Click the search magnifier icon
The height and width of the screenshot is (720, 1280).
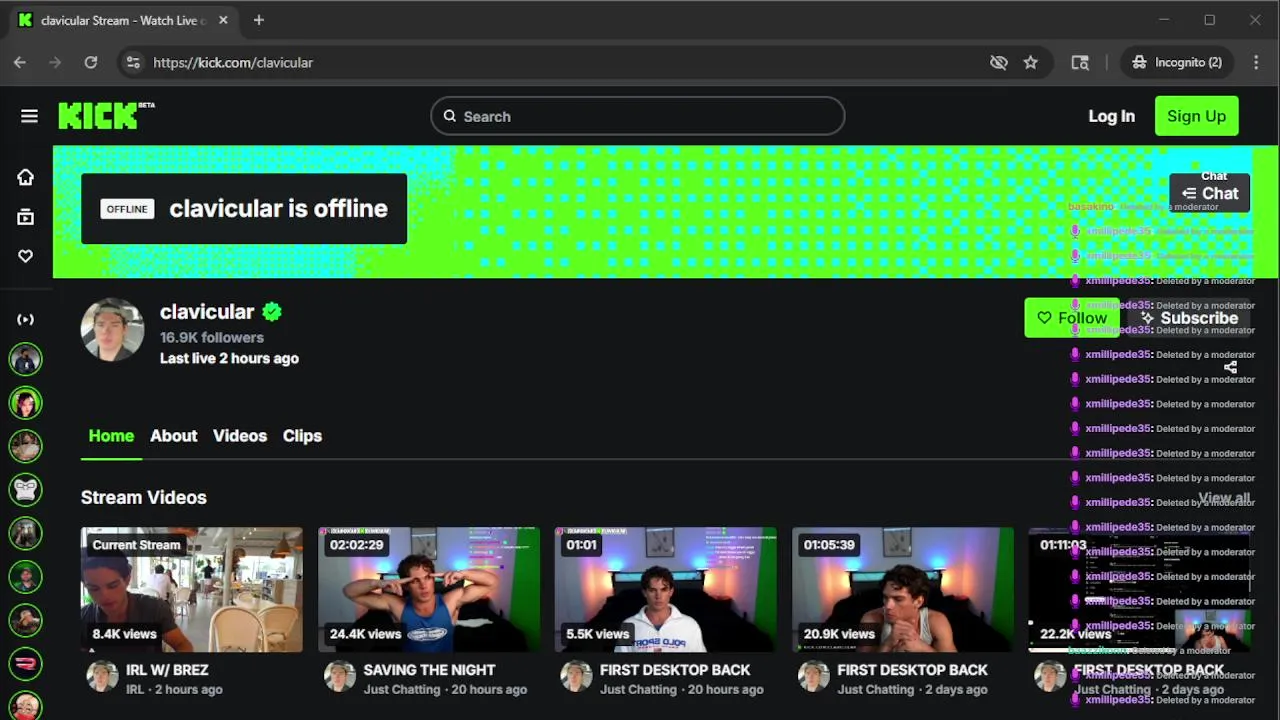click(450, 116)
